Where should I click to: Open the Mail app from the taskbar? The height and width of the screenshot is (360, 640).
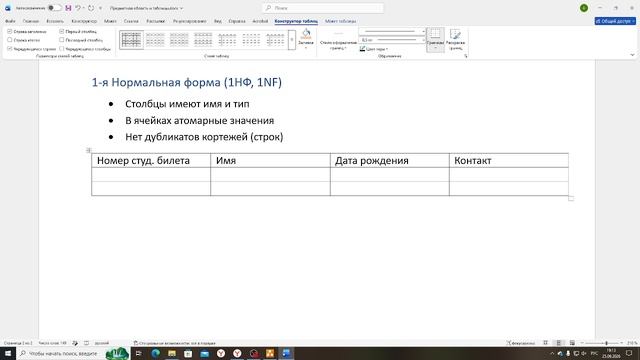pyautogui.click(x=204, y=353)
